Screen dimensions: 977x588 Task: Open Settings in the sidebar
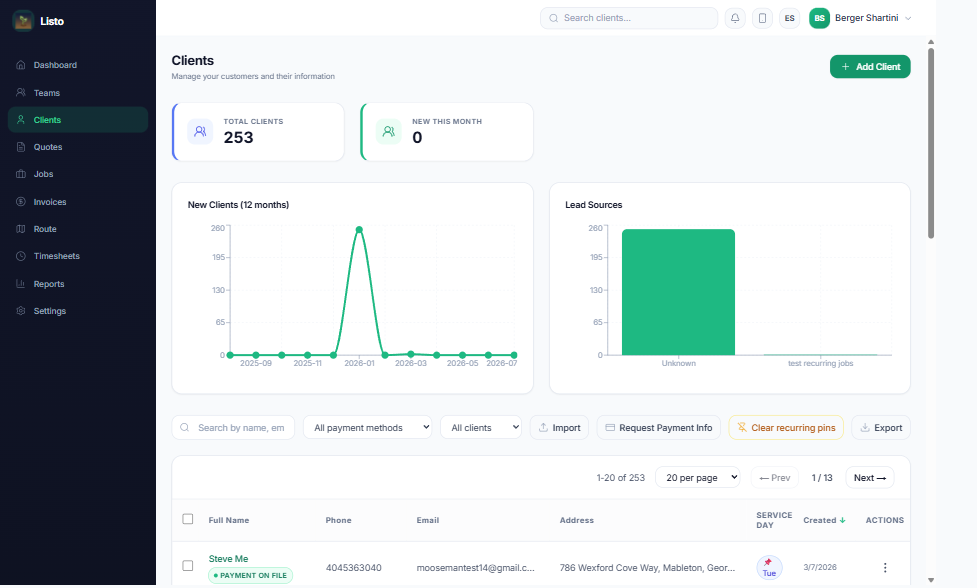click(78, 311)
